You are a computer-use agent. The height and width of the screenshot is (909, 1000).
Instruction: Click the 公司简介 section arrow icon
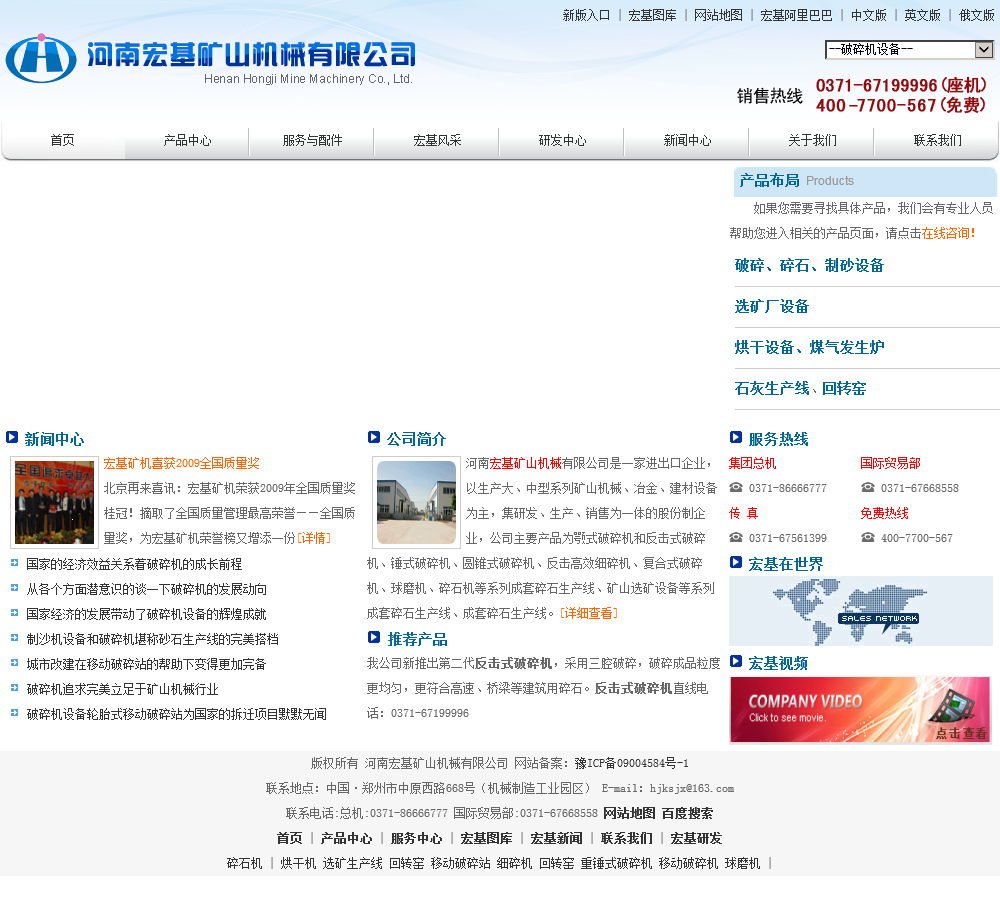tap(374, 437)
